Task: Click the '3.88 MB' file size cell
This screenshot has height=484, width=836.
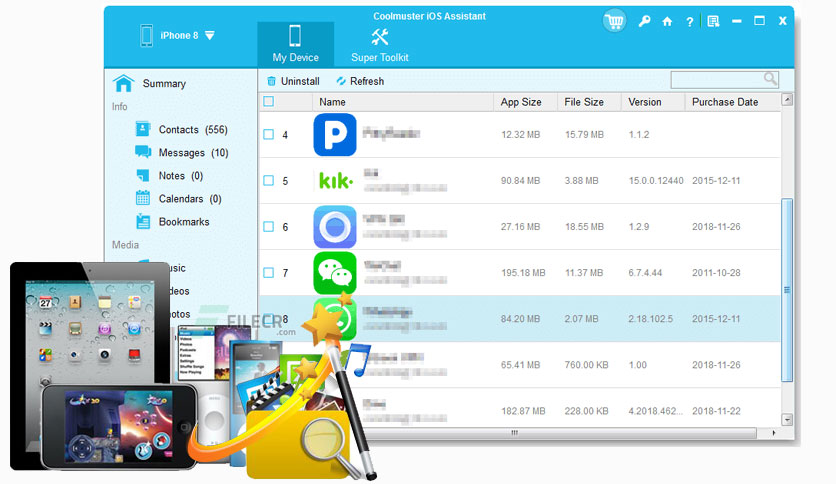Action: [x=581, y=181]
